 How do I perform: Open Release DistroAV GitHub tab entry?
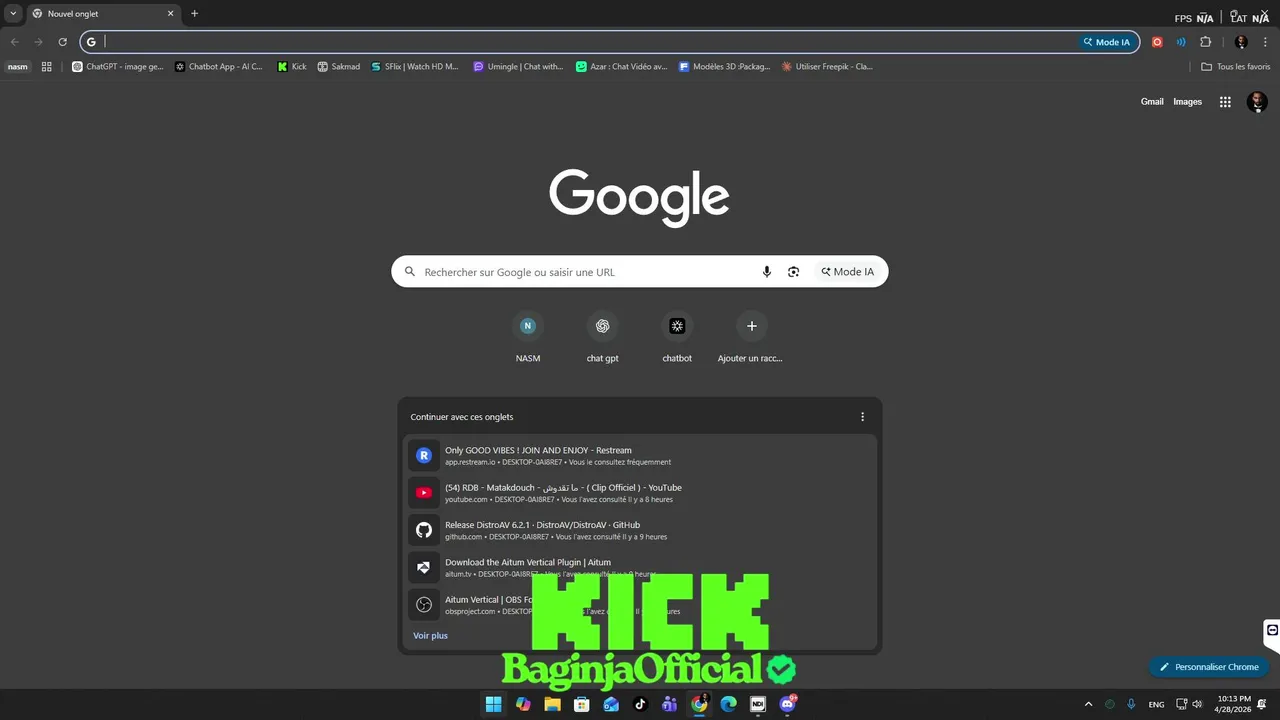pyautogui.click(x=640, y=530)
